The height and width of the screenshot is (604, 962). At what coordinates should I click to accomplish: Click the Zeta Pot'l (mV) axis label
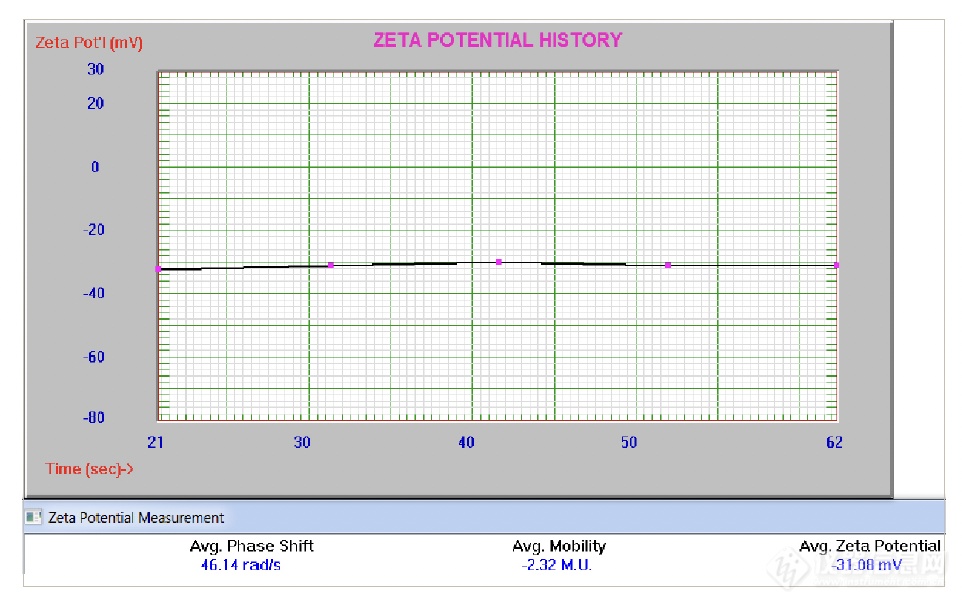pos(89,42)
